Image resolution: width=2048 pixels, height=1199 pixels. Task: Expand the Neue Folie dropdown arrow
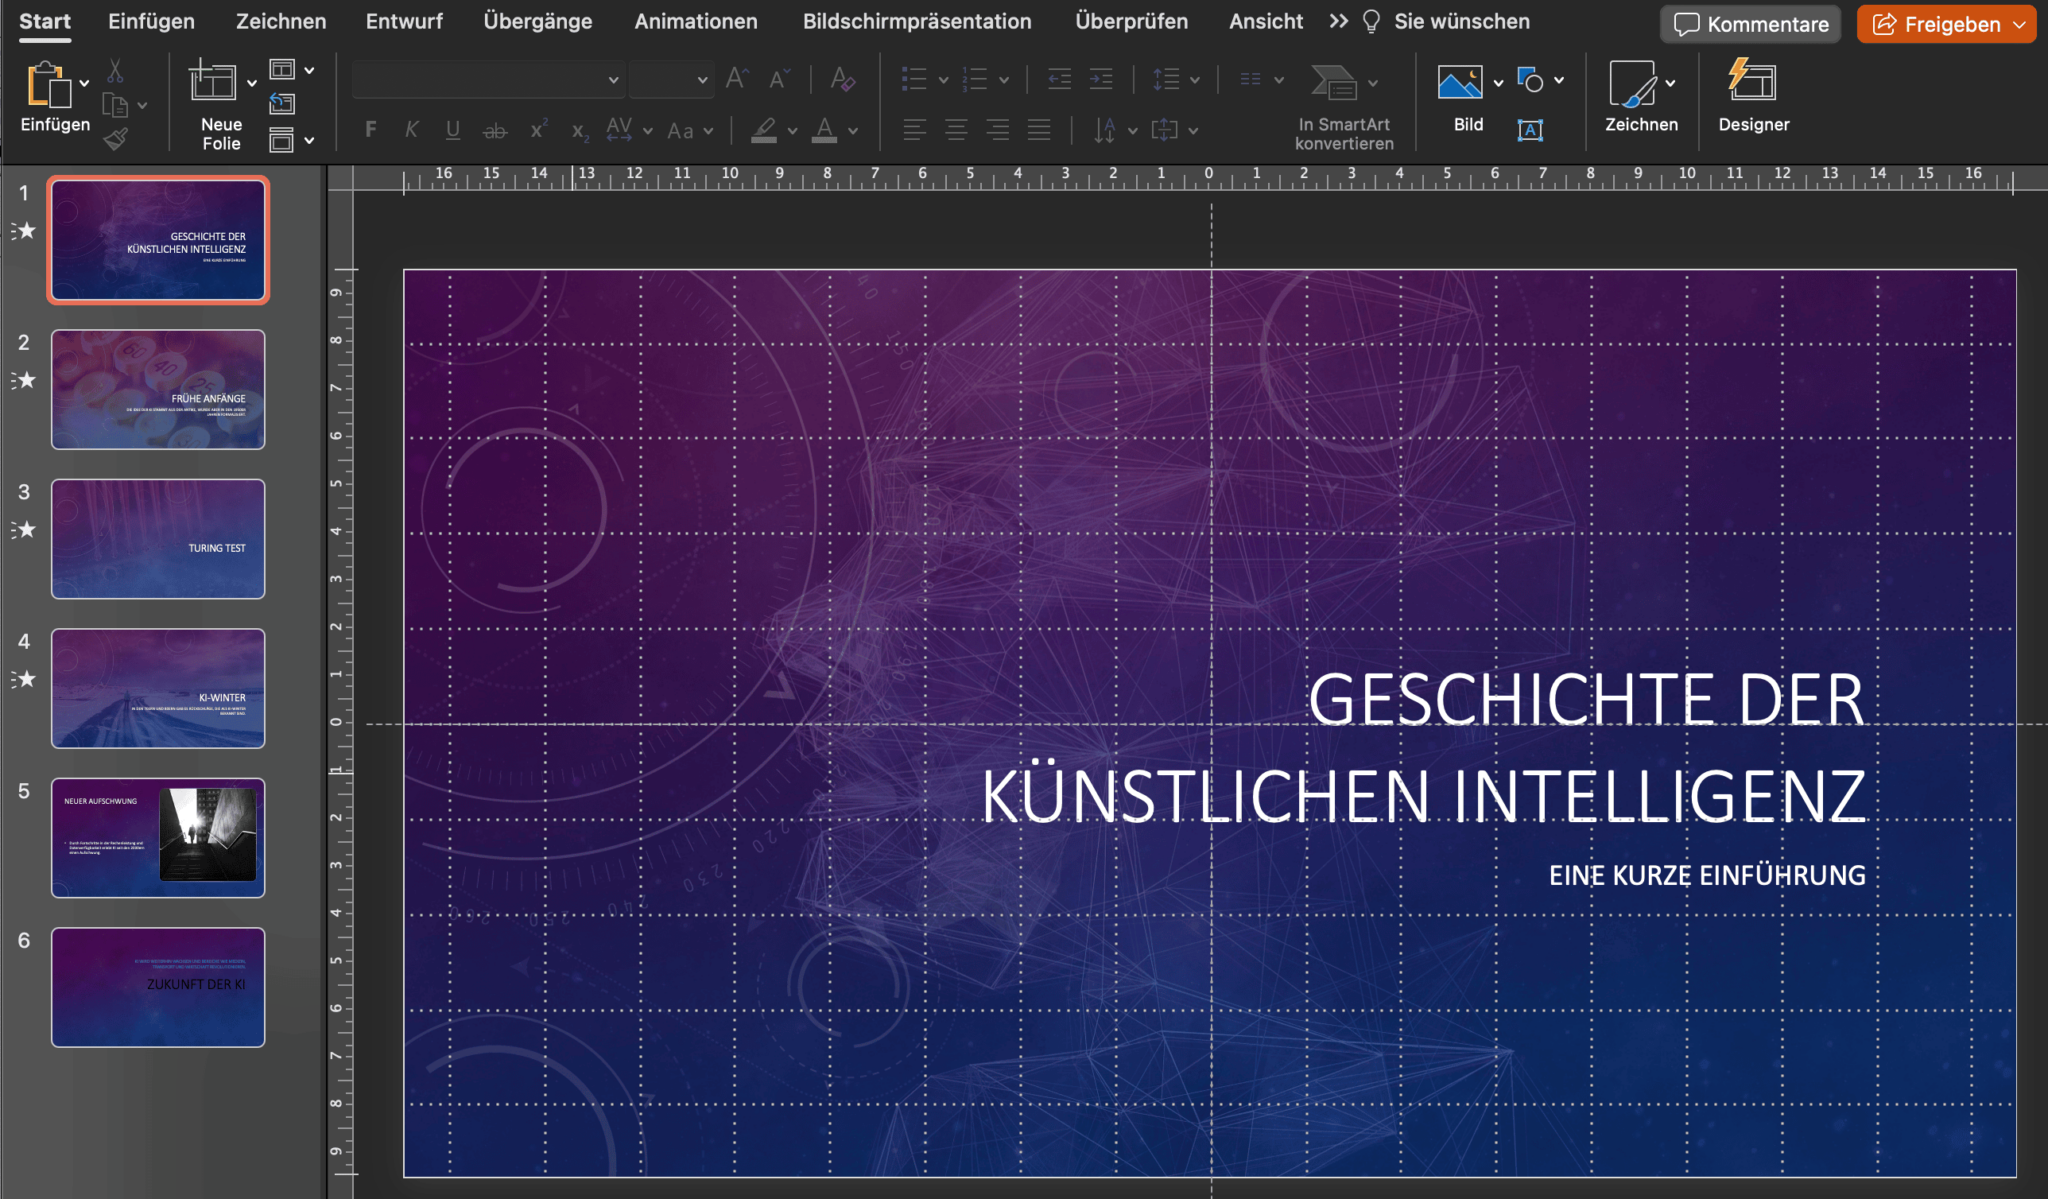point(251,83)
